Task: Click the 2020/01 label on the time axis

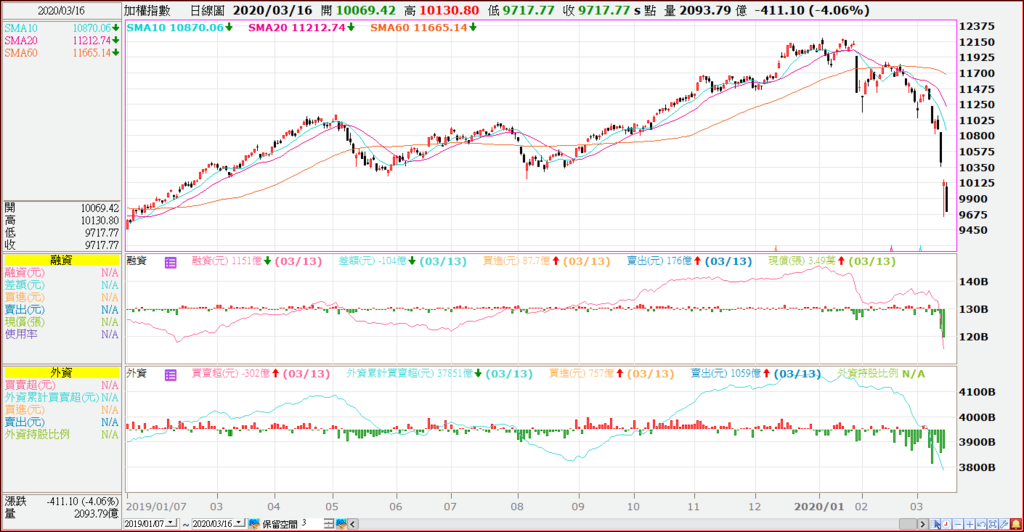Action: pos(818,507)
